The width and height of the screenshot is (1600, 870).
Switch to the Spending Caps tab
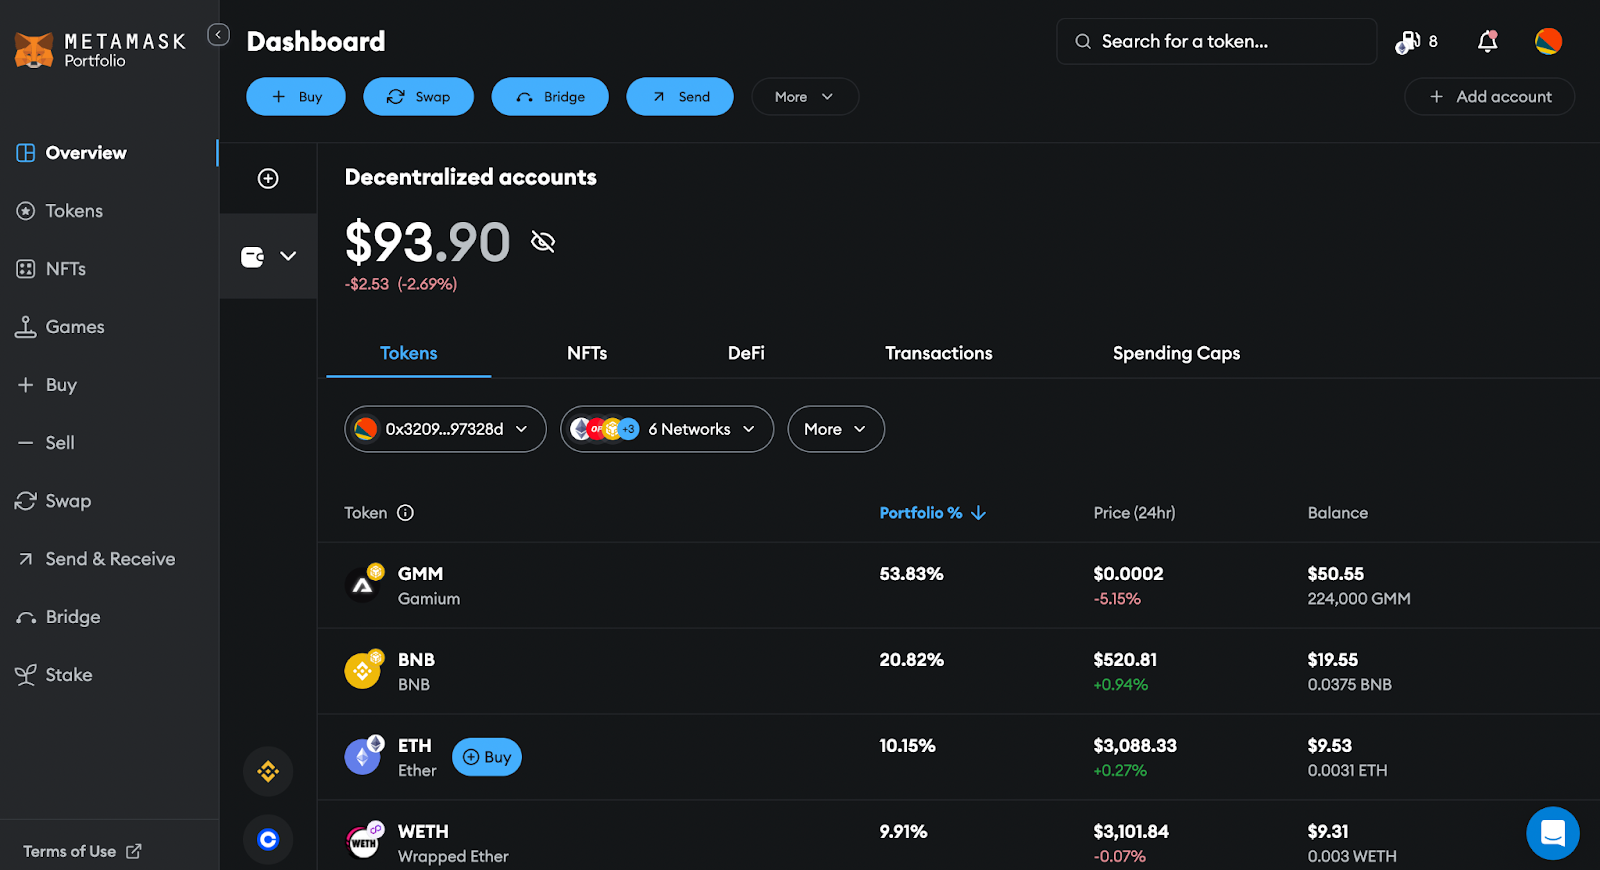coord(1176,353)
